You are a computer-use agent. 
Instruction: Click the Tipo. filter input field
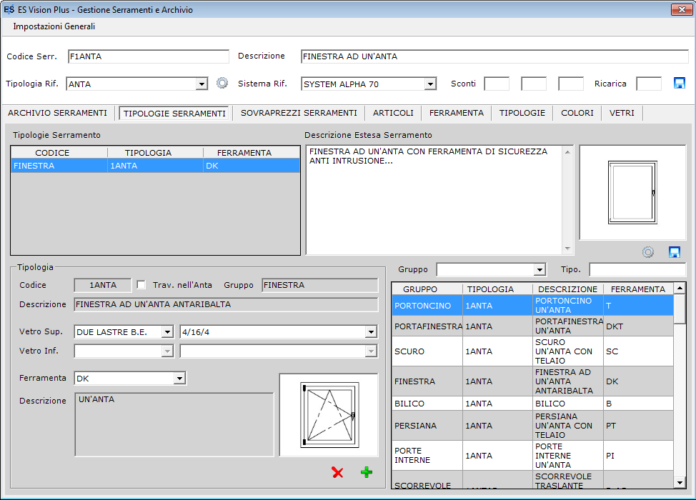(x=637, y=270)
